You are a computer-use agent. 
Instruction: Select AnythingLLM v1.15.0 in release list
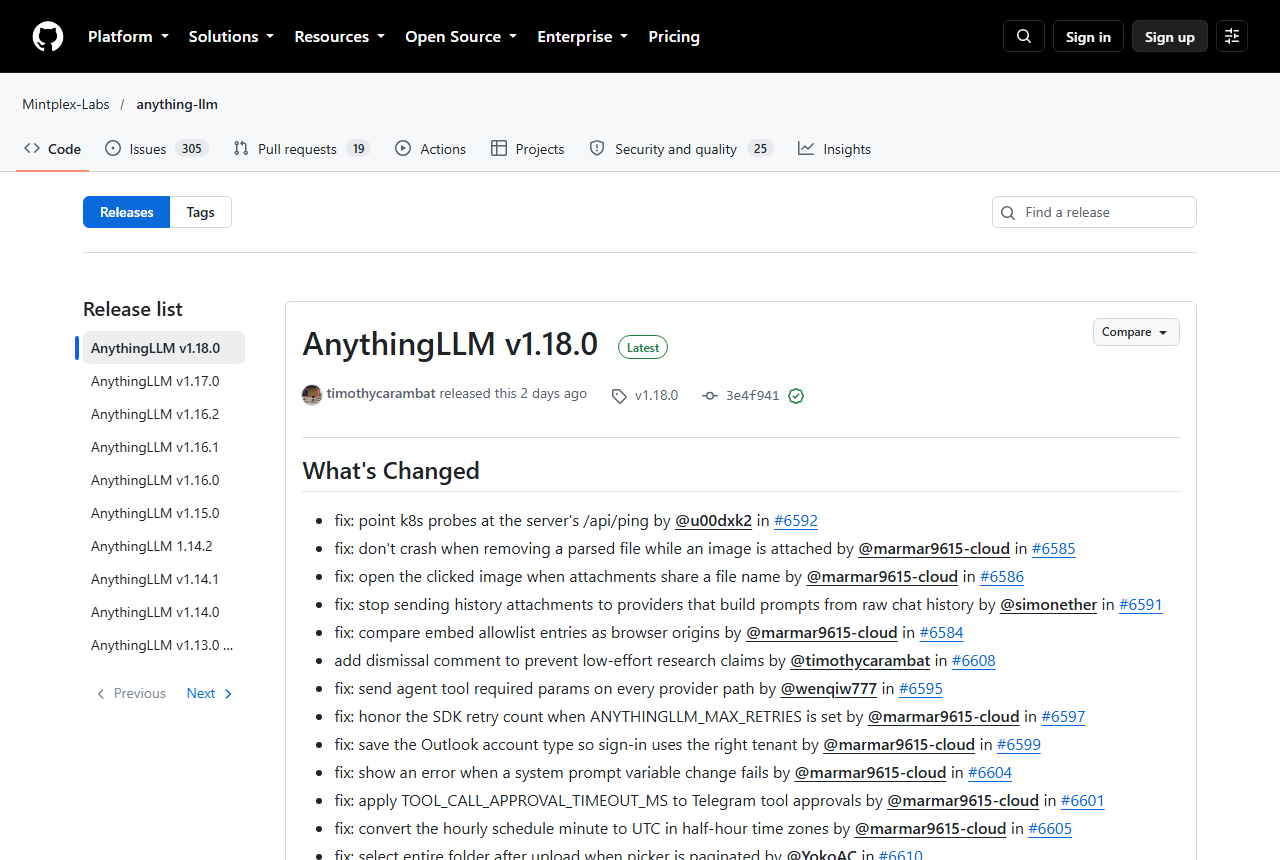click(164, 513)
